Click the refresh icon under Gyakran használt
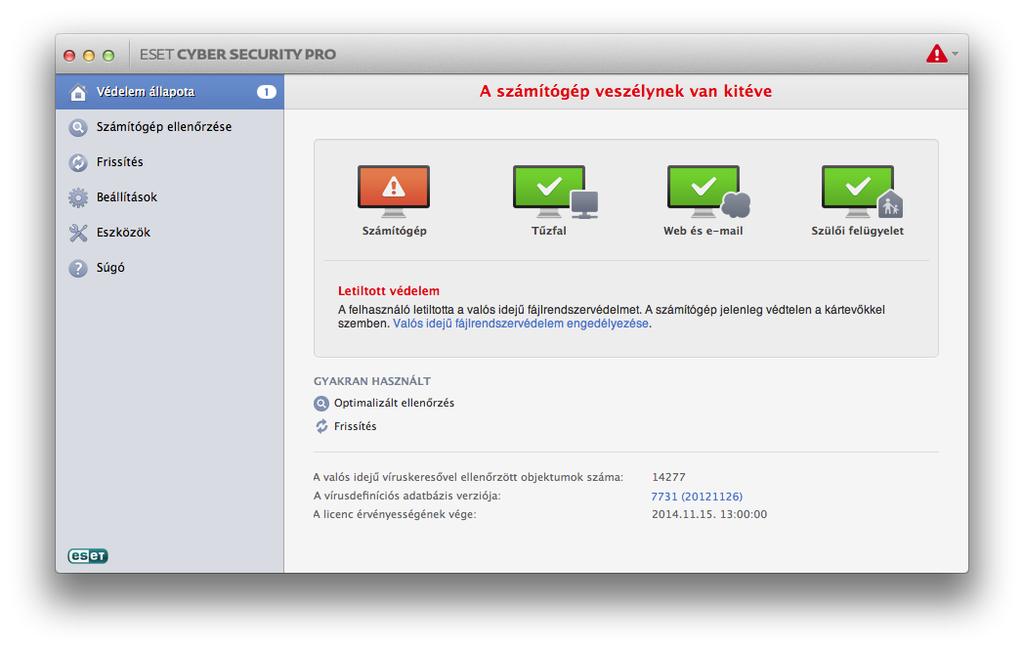Viewport: 1024px width, 650px height. tap(321, 427)
